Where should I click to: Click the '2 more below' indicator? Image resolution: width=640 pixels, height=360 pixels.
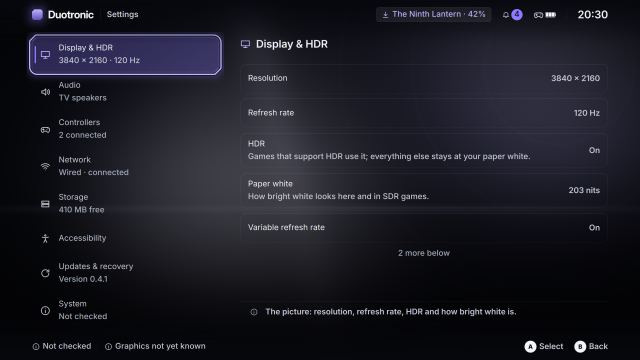[x=424, y=253]
